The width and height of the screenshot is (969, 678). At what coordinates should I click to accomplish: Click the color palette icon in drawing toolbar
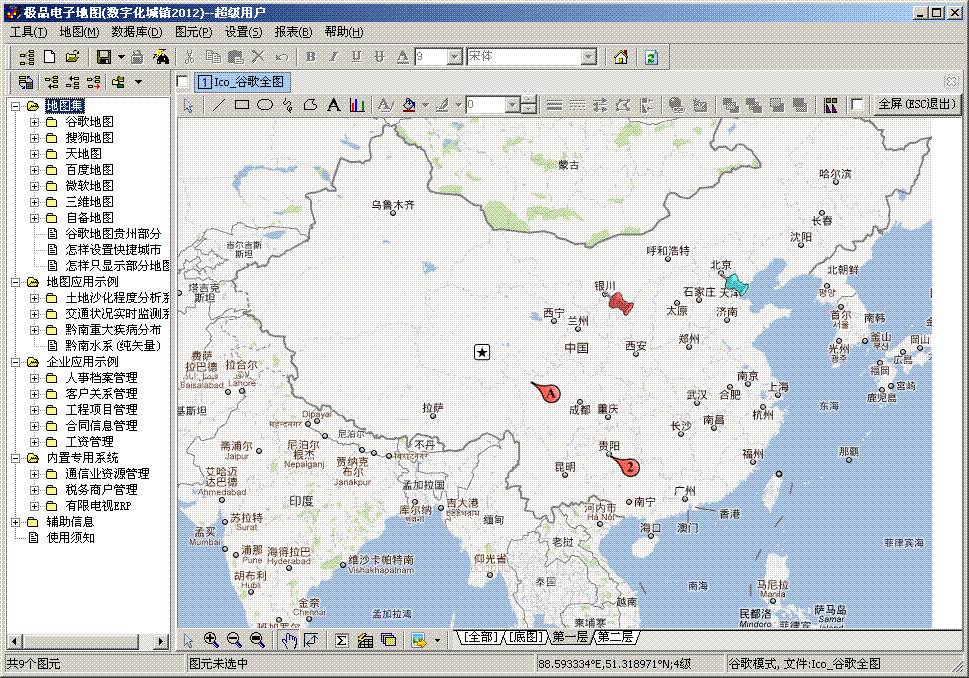[x=831, y=105]
